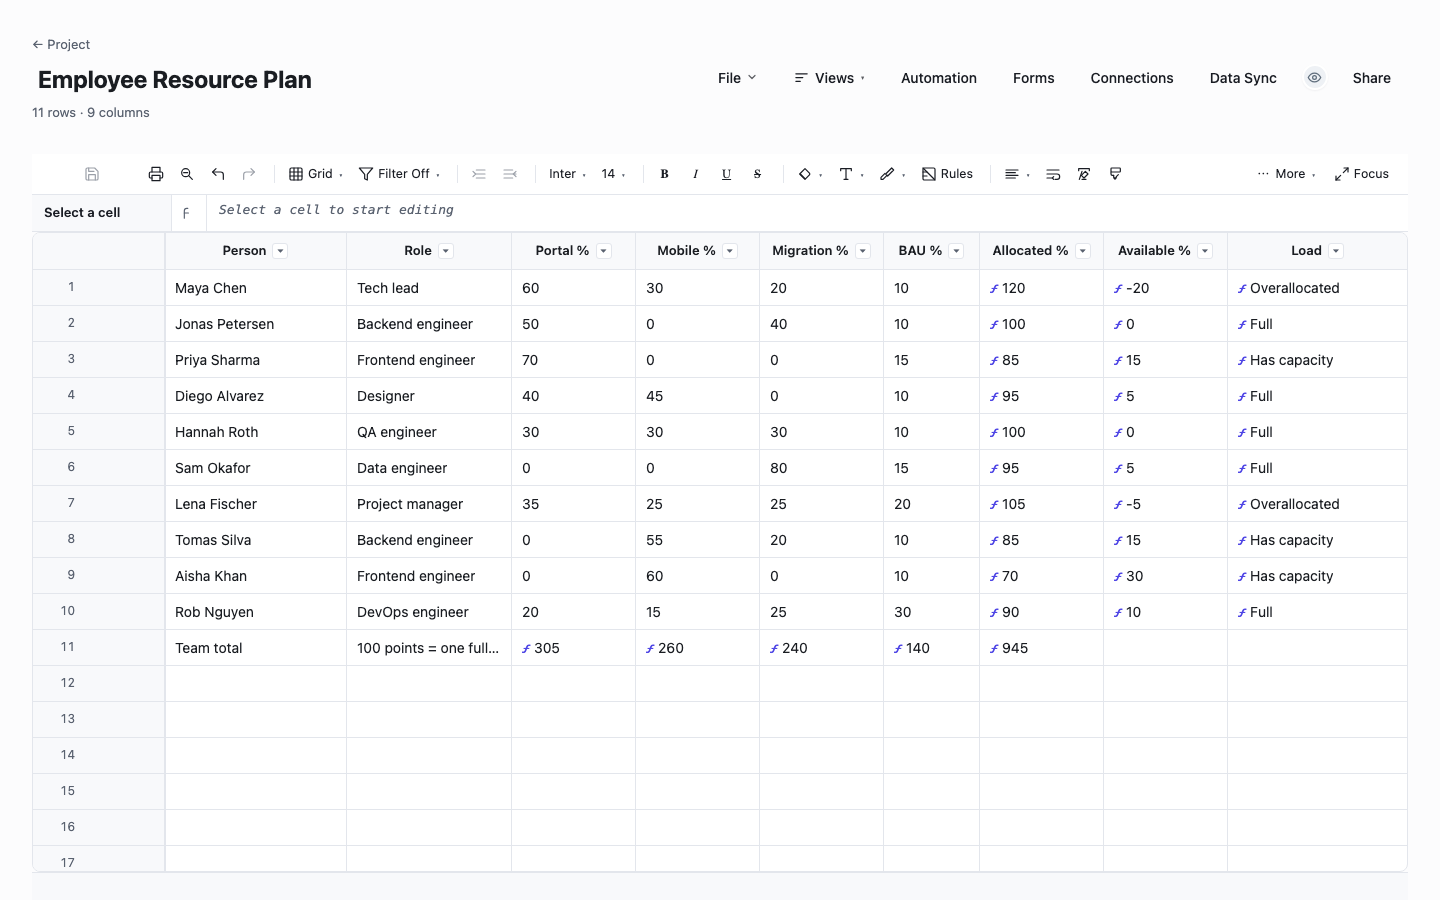Select Maya Chen's Overallocated load cell
The height and width of the screenshot is (900, 1440).
pyautogui.click(x=1317, y=288)
